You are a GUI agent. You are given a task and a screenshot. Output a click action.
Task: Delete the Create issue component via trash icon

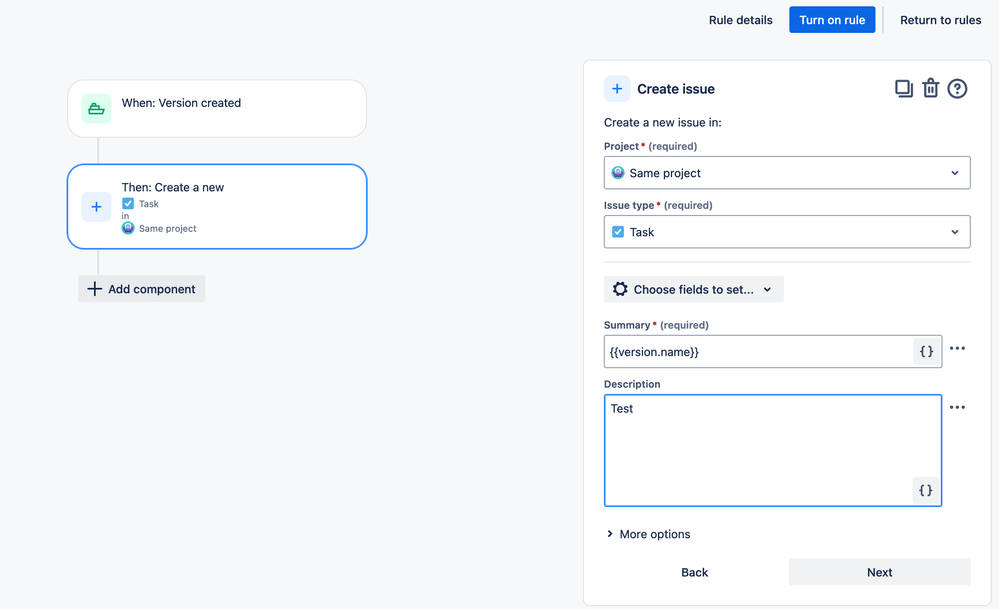[931, 88]
